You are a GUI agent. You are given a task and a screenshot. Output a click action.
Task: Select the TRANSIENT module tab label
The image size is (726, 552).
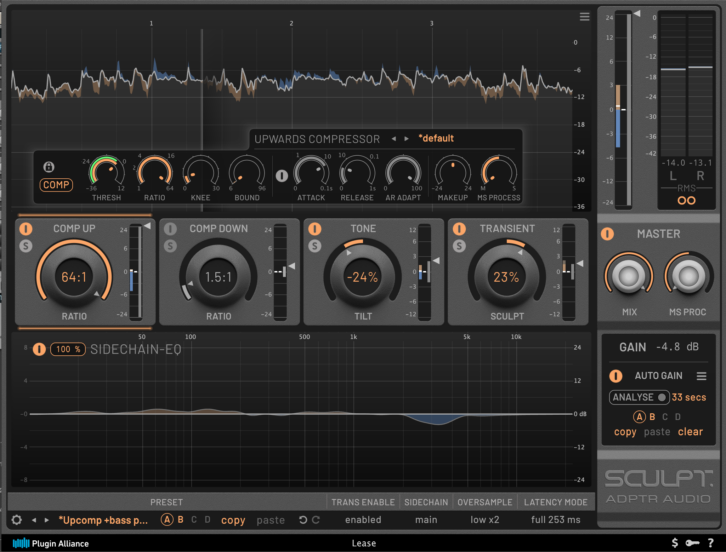(507, 229)
